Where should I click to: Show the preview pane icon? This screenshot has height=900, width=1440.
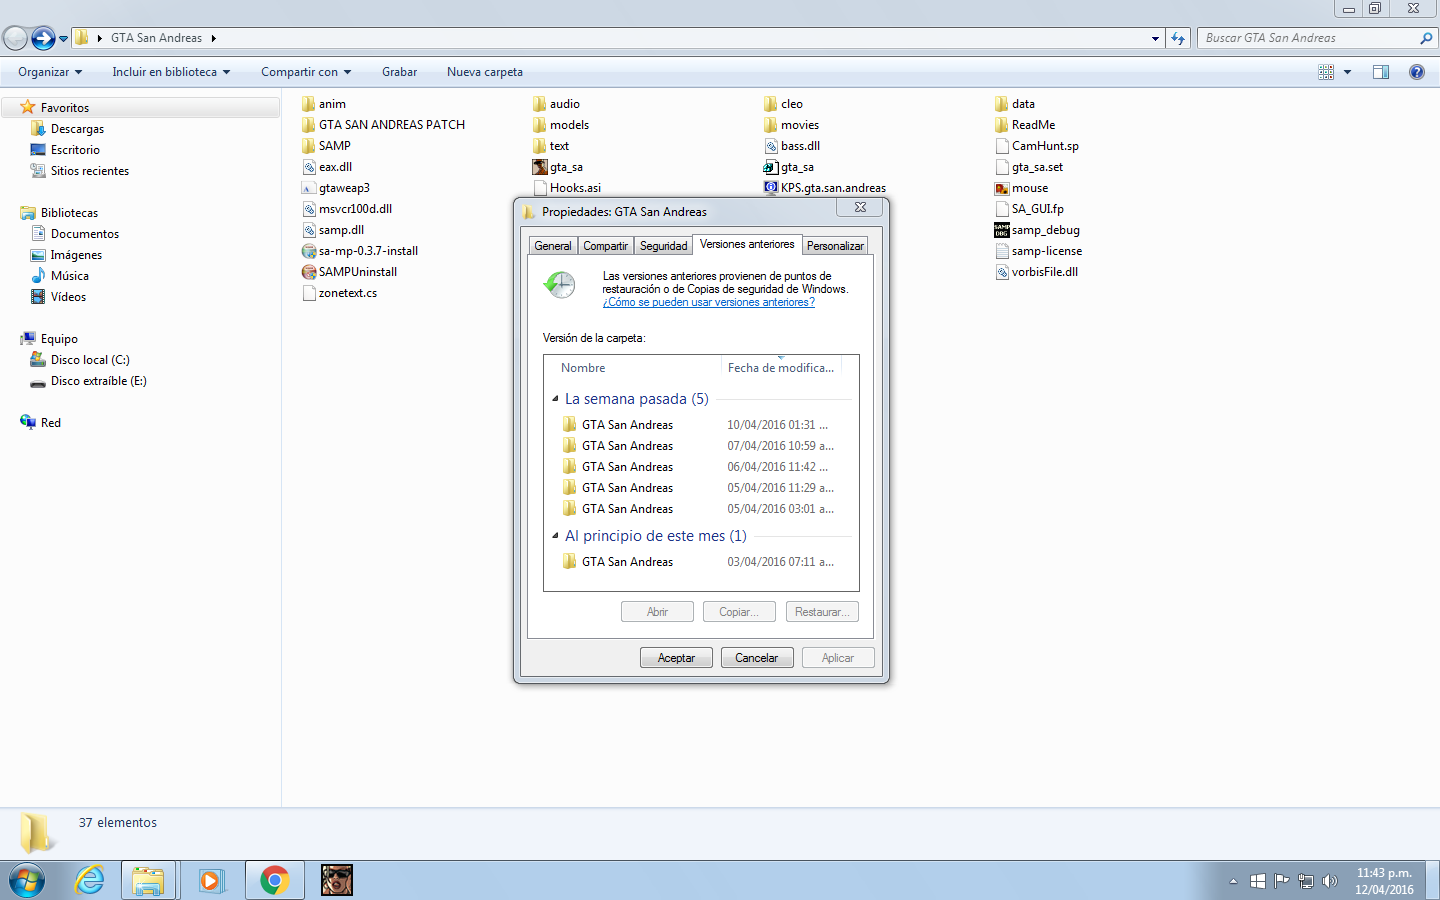1381,72
